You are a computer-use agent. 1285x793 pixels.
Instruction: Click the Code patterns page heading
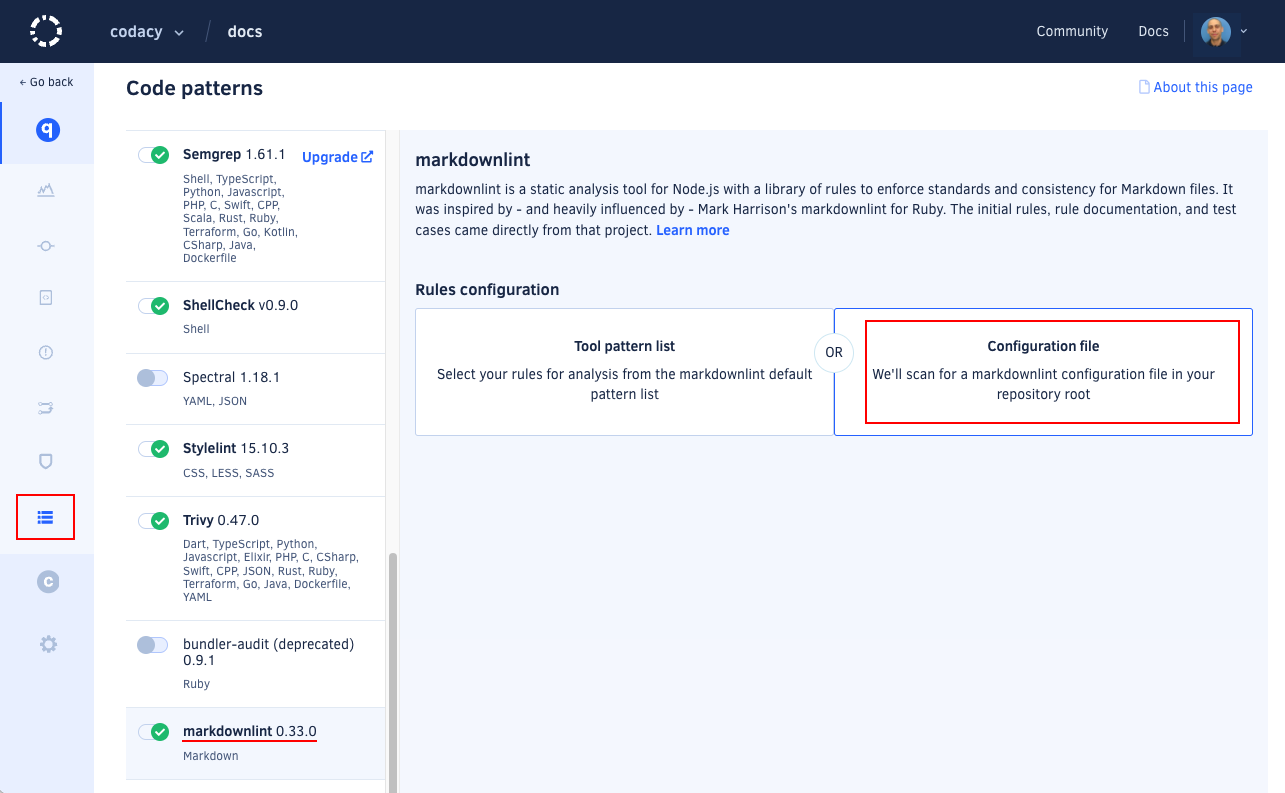(x=195, y=88)
